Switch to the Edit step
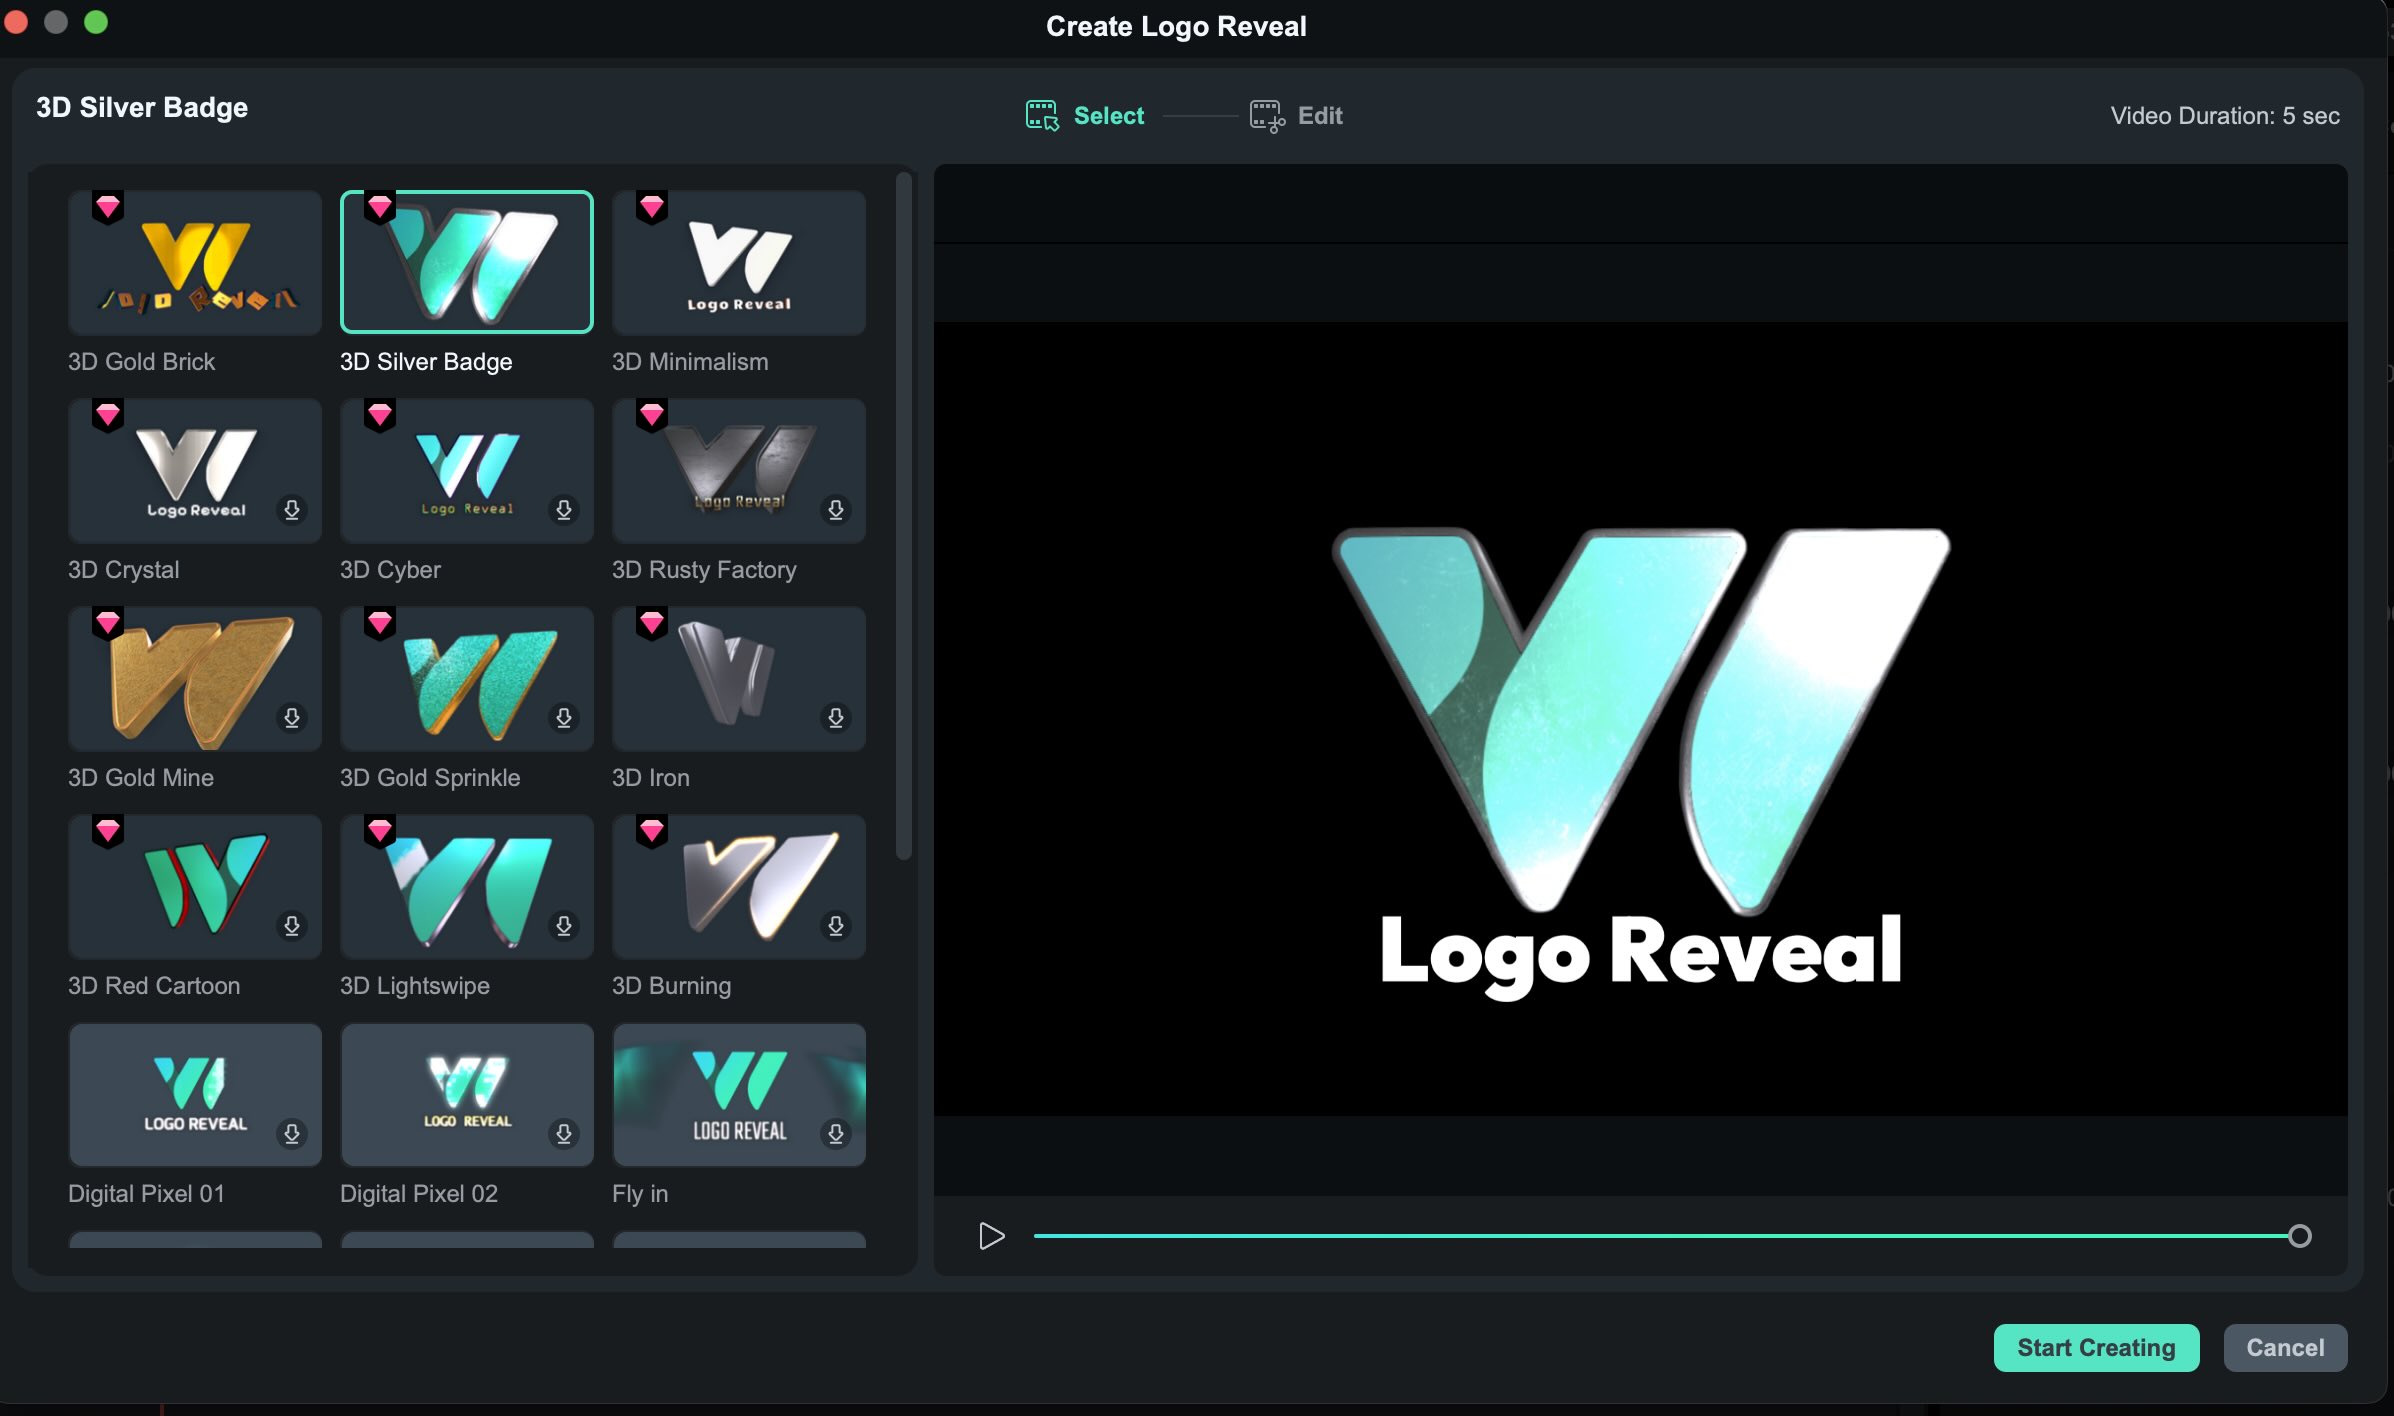The image size is (2394, 1416). tap(1296, 115)
